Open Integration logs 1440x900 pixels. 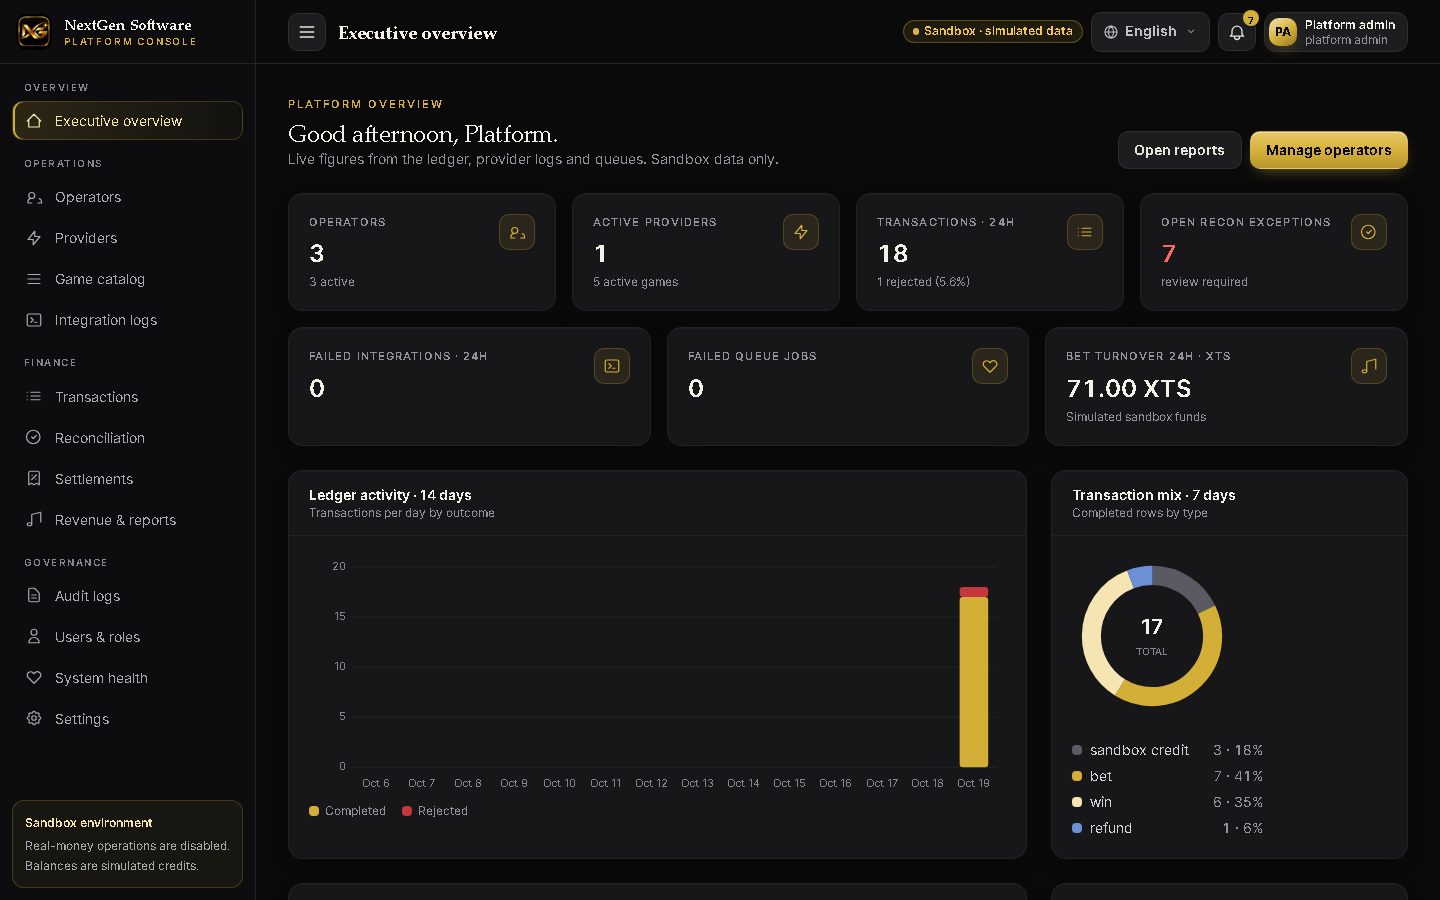[127, 320]
